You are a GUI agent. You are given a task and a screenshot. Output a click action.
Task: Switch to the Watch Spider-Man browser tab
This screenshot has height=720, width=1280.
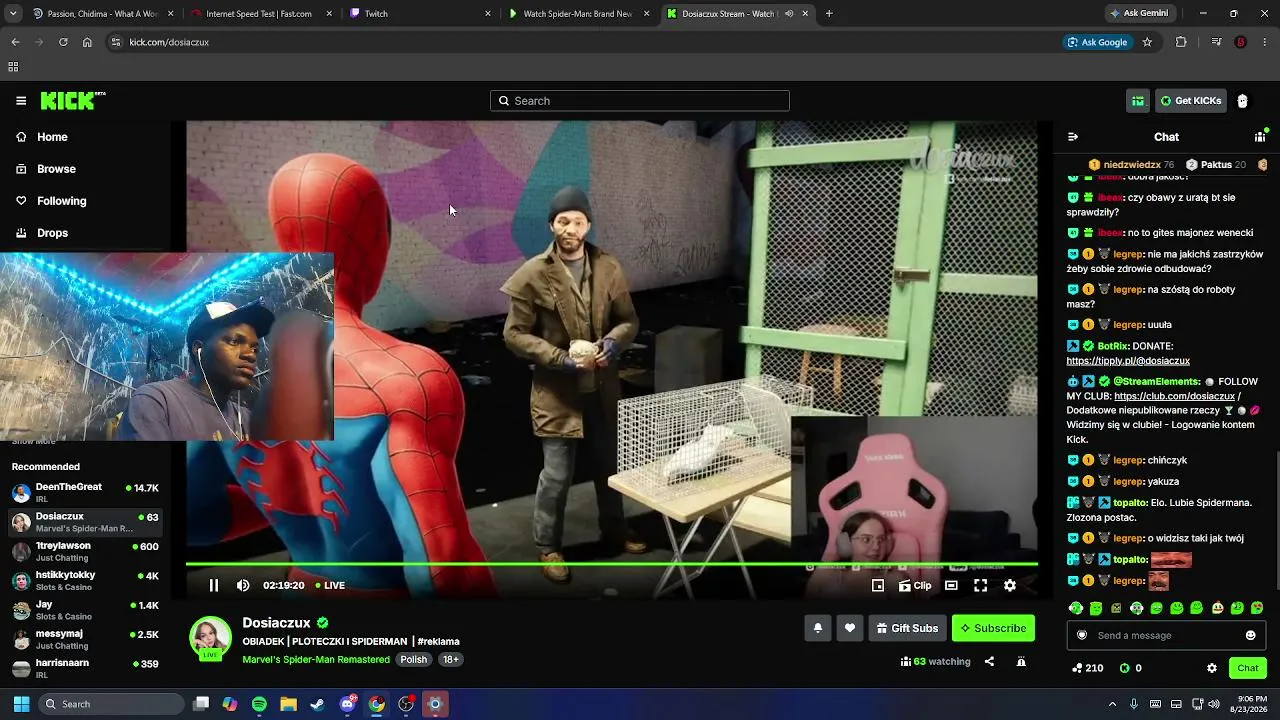[578, 14]
